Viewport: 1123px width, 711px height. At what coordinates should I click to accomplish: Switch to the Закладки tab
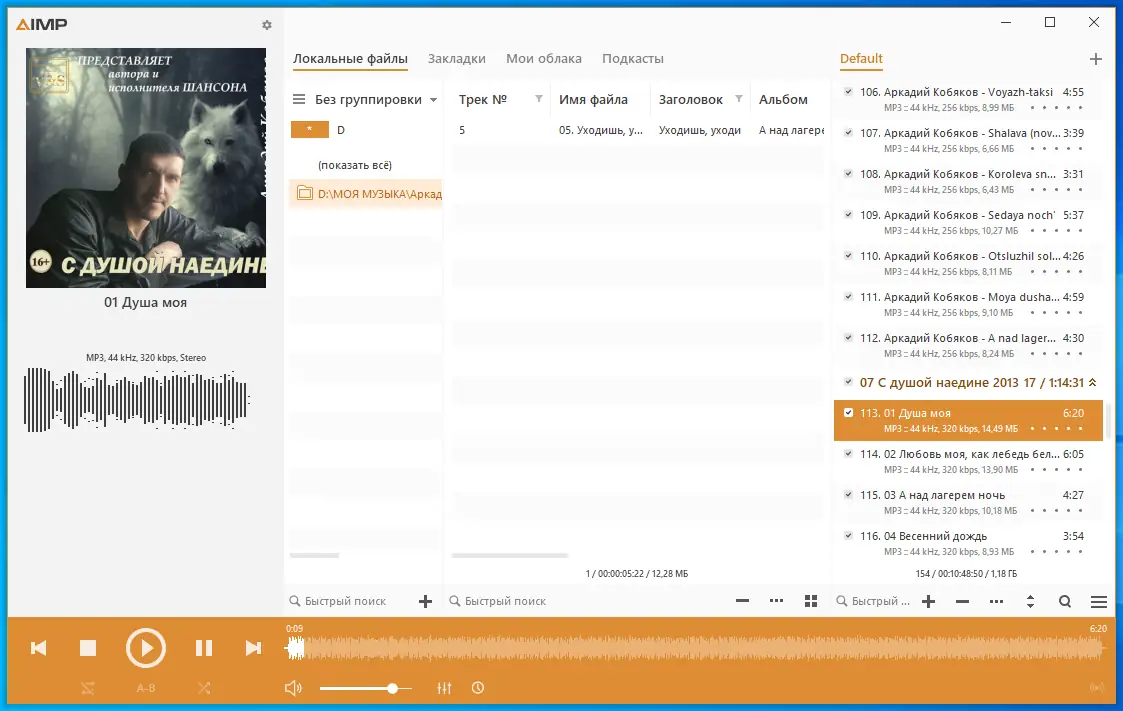[x=457, y=58]
